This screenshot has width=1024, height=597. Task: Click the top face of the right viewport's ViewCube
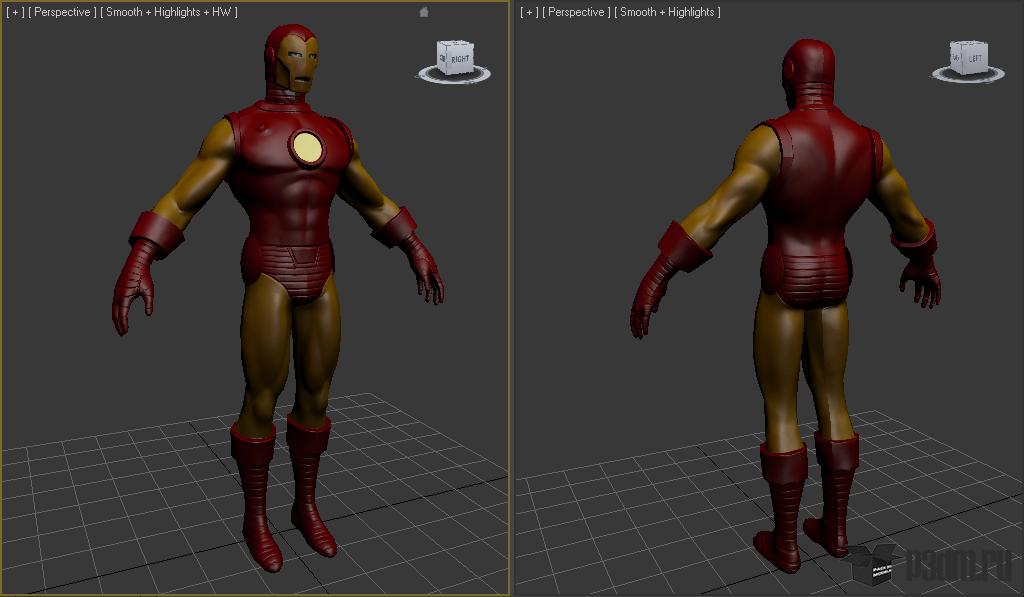tap(969, 43)
